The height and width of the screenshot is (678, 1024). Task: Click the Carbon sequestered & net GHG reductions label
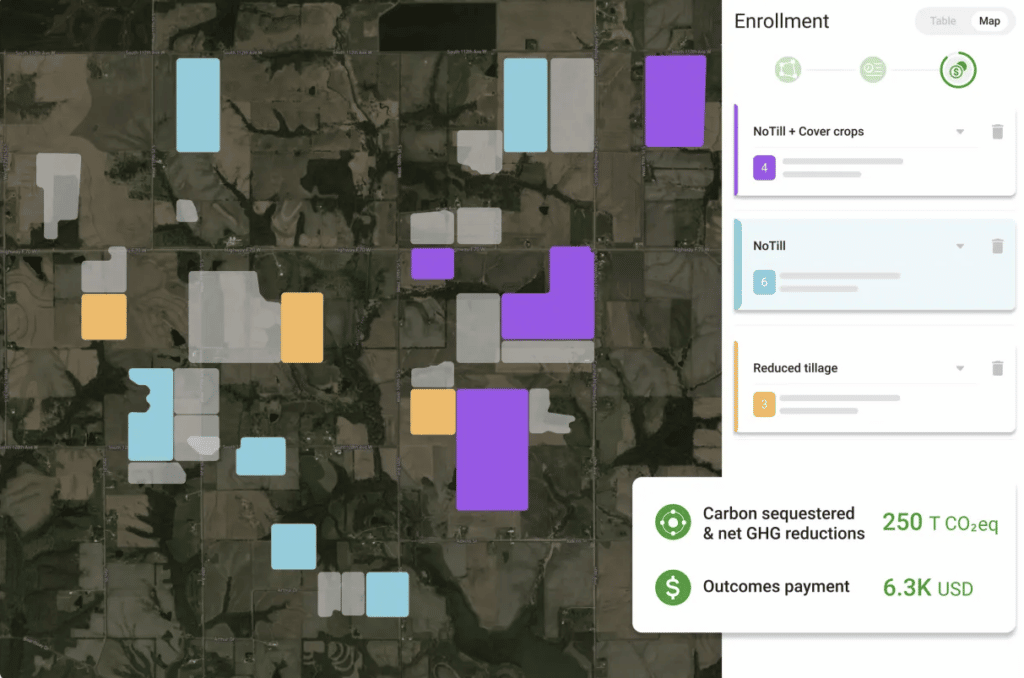[784, 523]
